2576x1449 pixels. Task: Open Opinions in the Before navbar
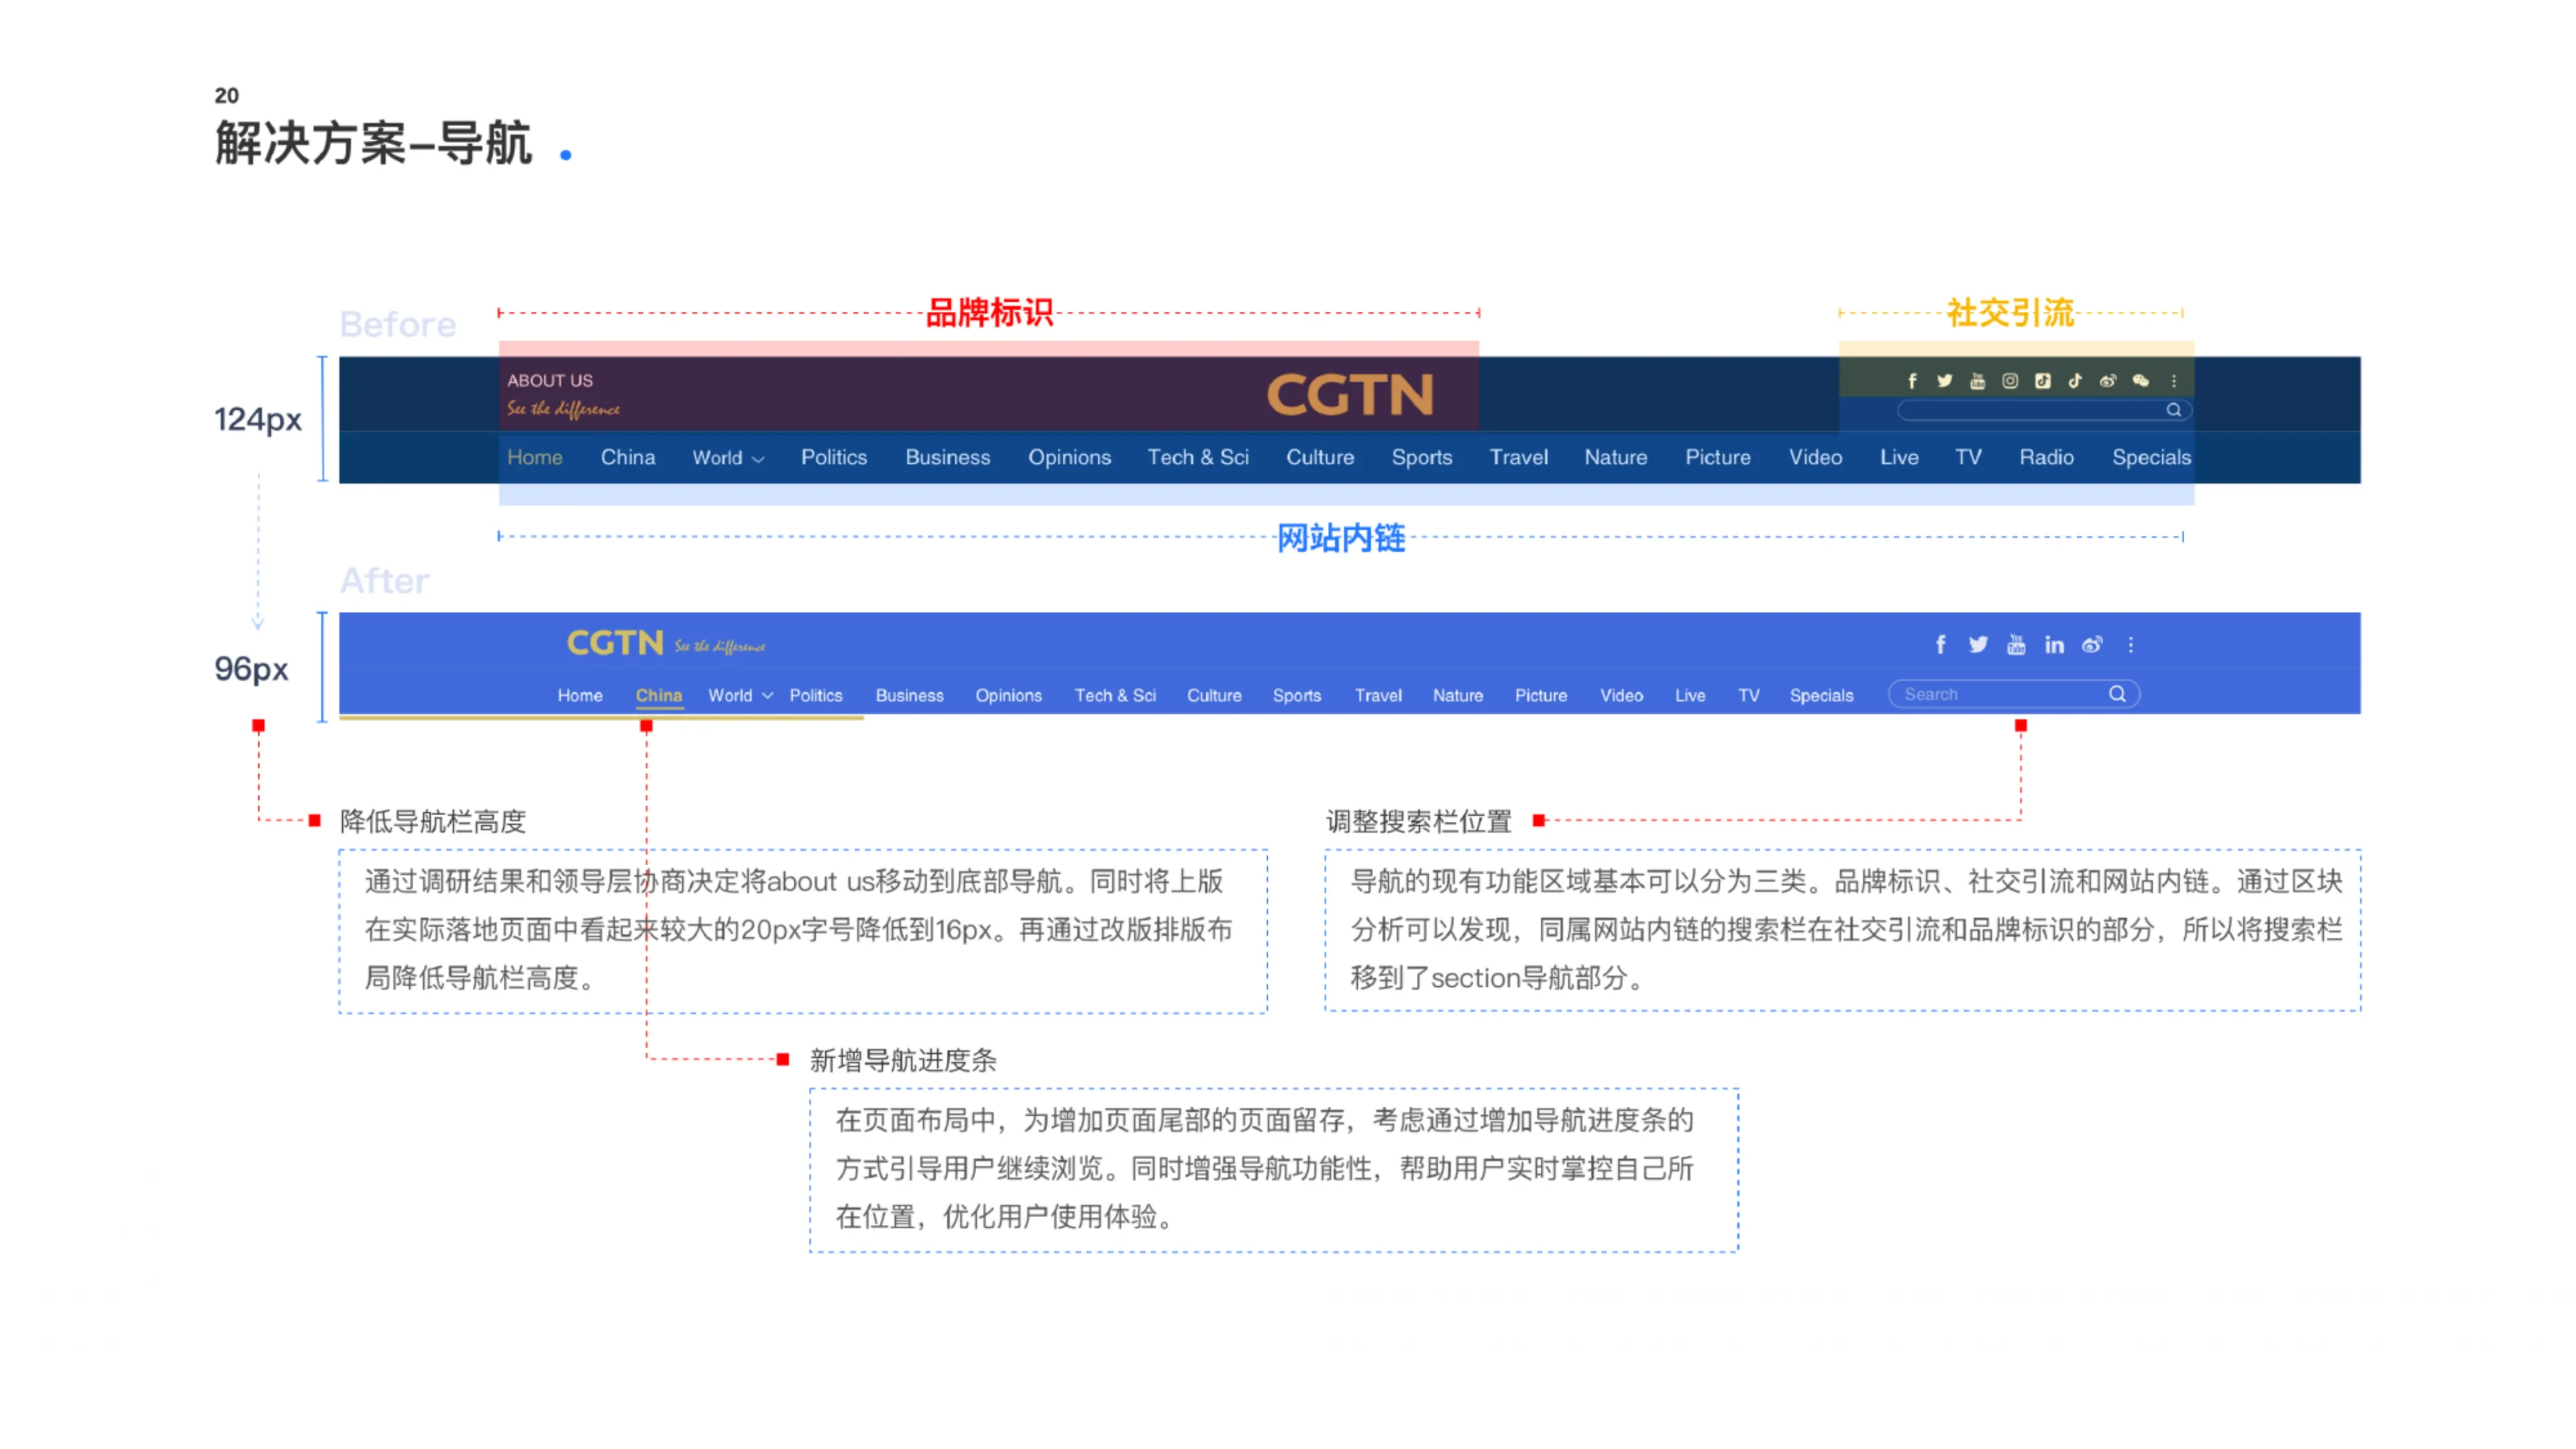tap(1069, 457)
